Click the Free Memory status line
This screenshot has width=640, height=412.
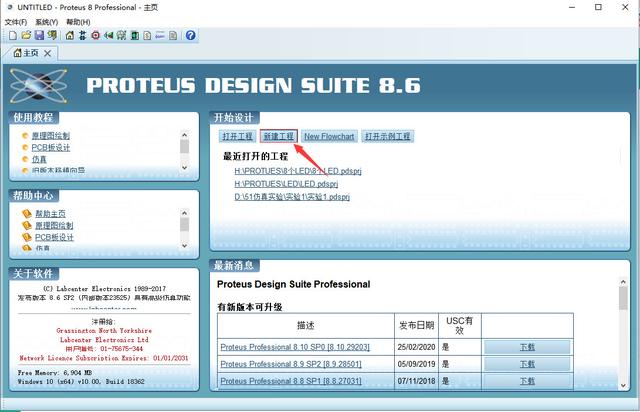(55, 373)
